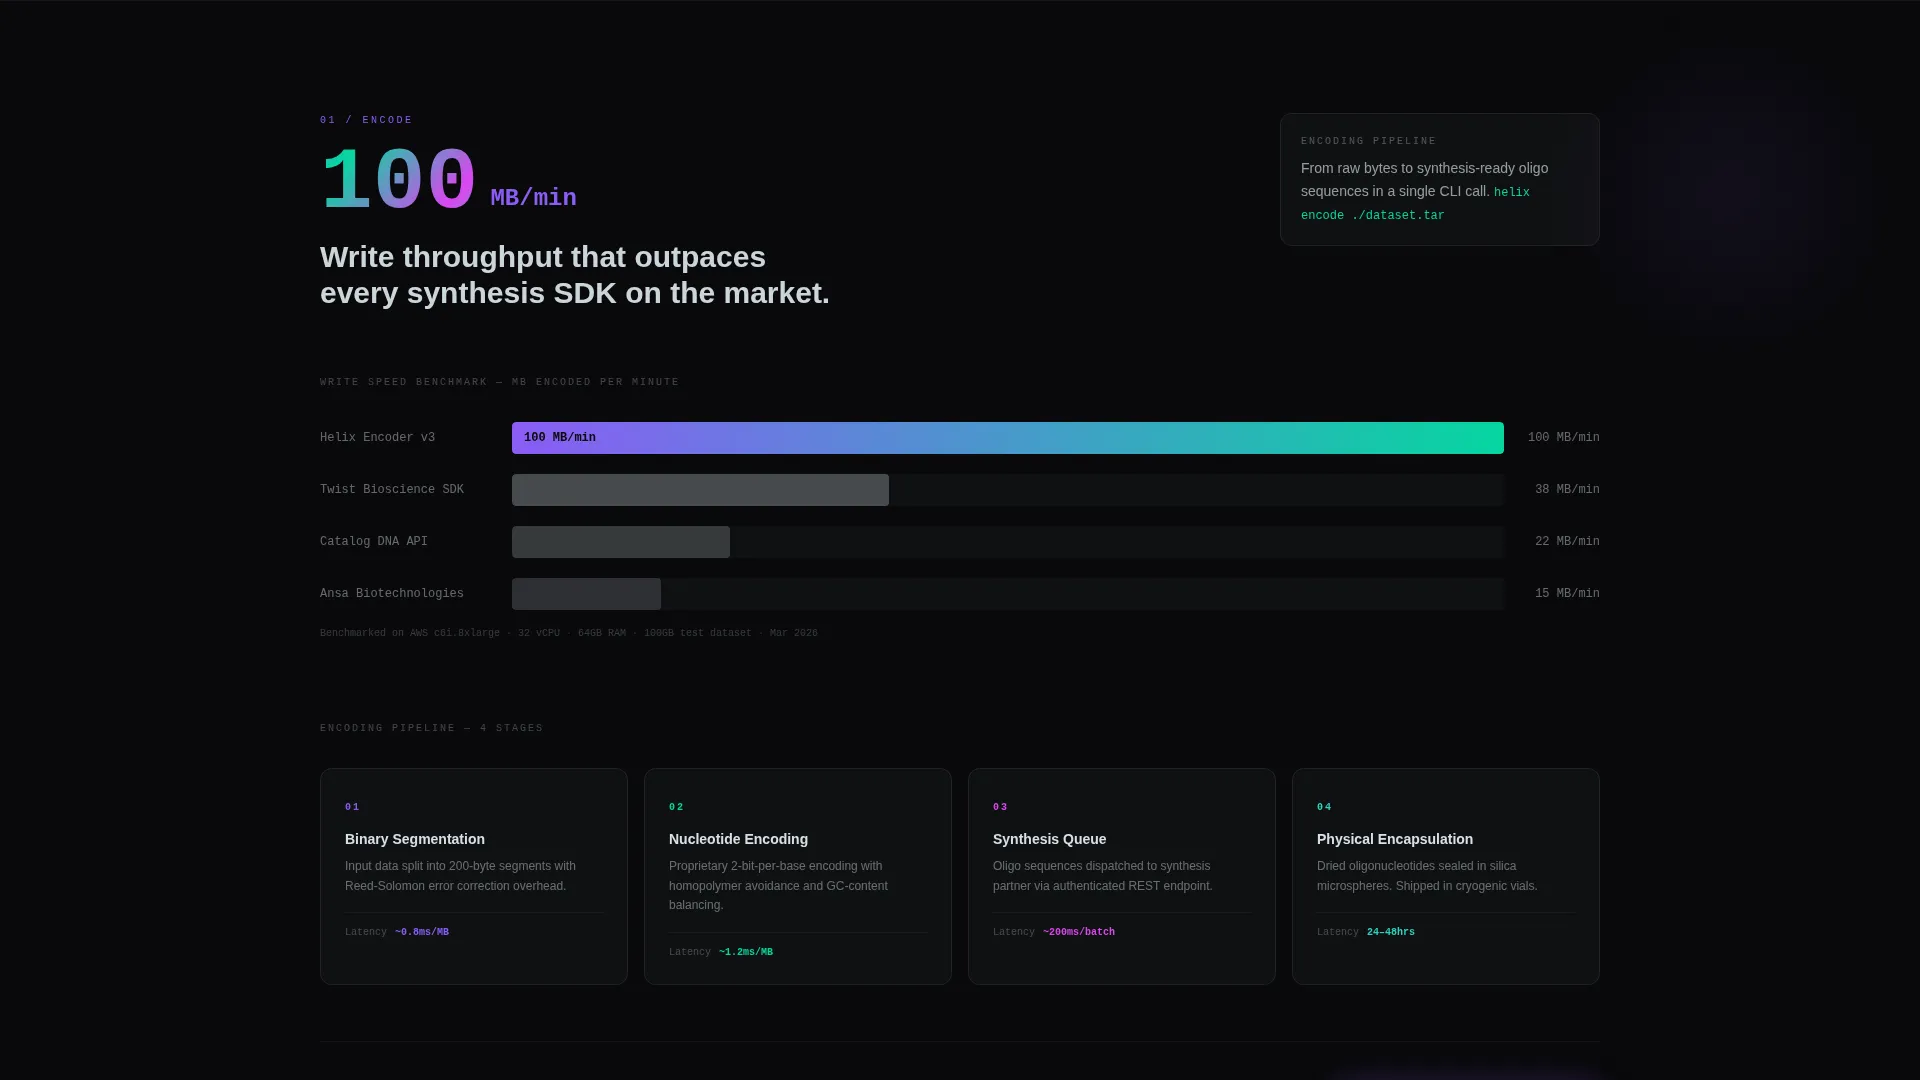1920x1080 pixels.
Task: Click the '~200ms/batch' latency value
Action: pos(1079,932)
